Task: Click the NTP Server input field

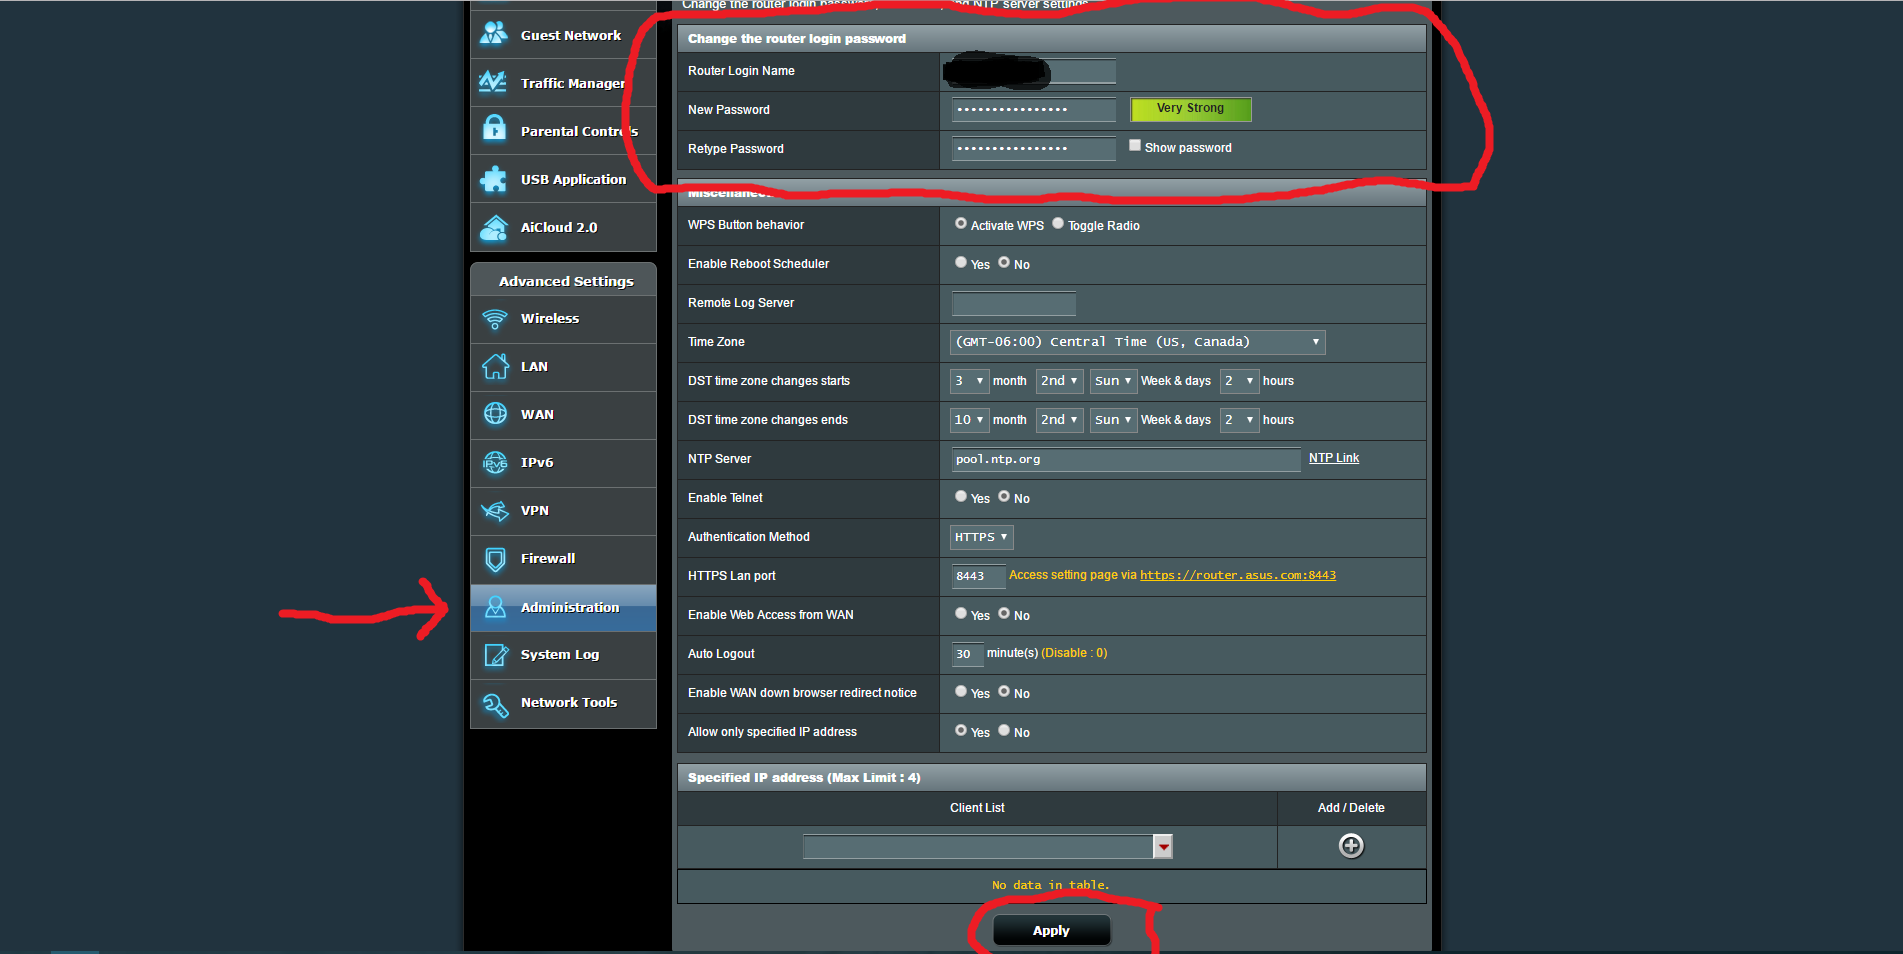Action: pos(1124,459)
